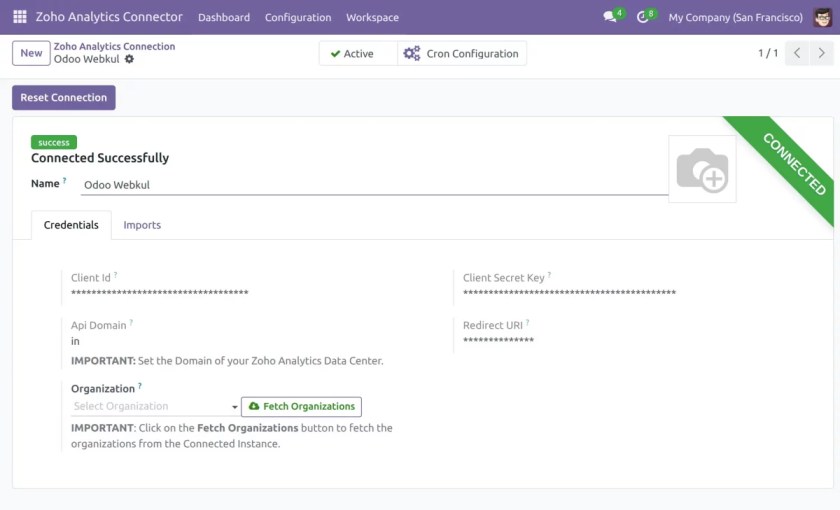Open the Dashboard menu
840x510 pixels.
click(224, 17)
